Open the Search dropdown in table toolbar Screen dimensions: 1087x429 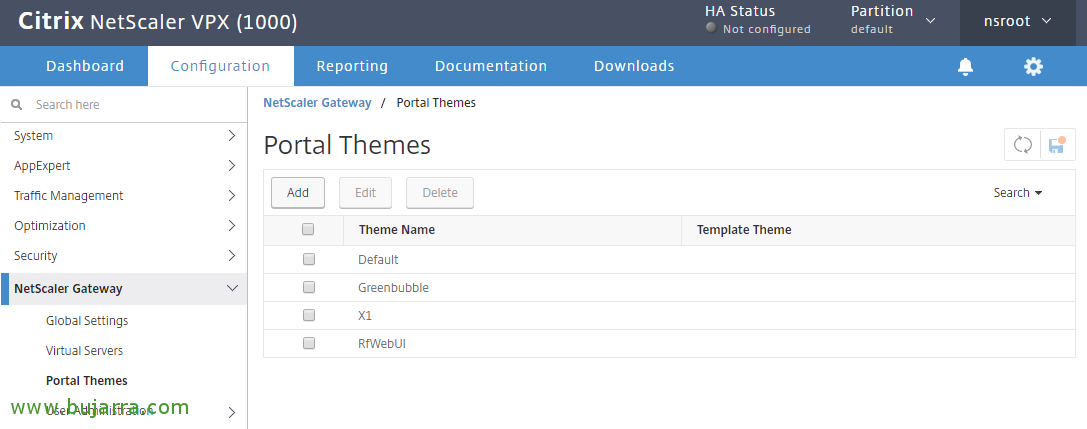(1018, 193)
